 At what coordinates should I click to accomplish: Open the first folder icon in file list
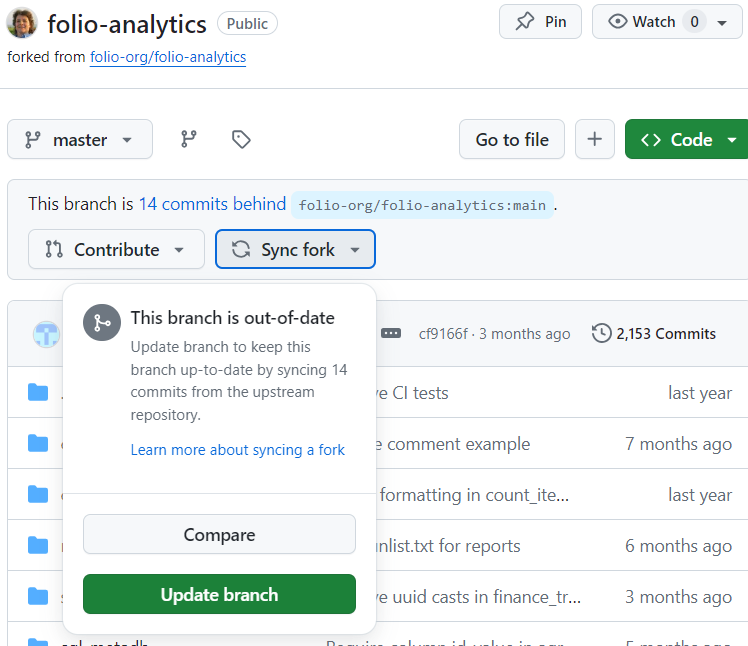[38, 393]
